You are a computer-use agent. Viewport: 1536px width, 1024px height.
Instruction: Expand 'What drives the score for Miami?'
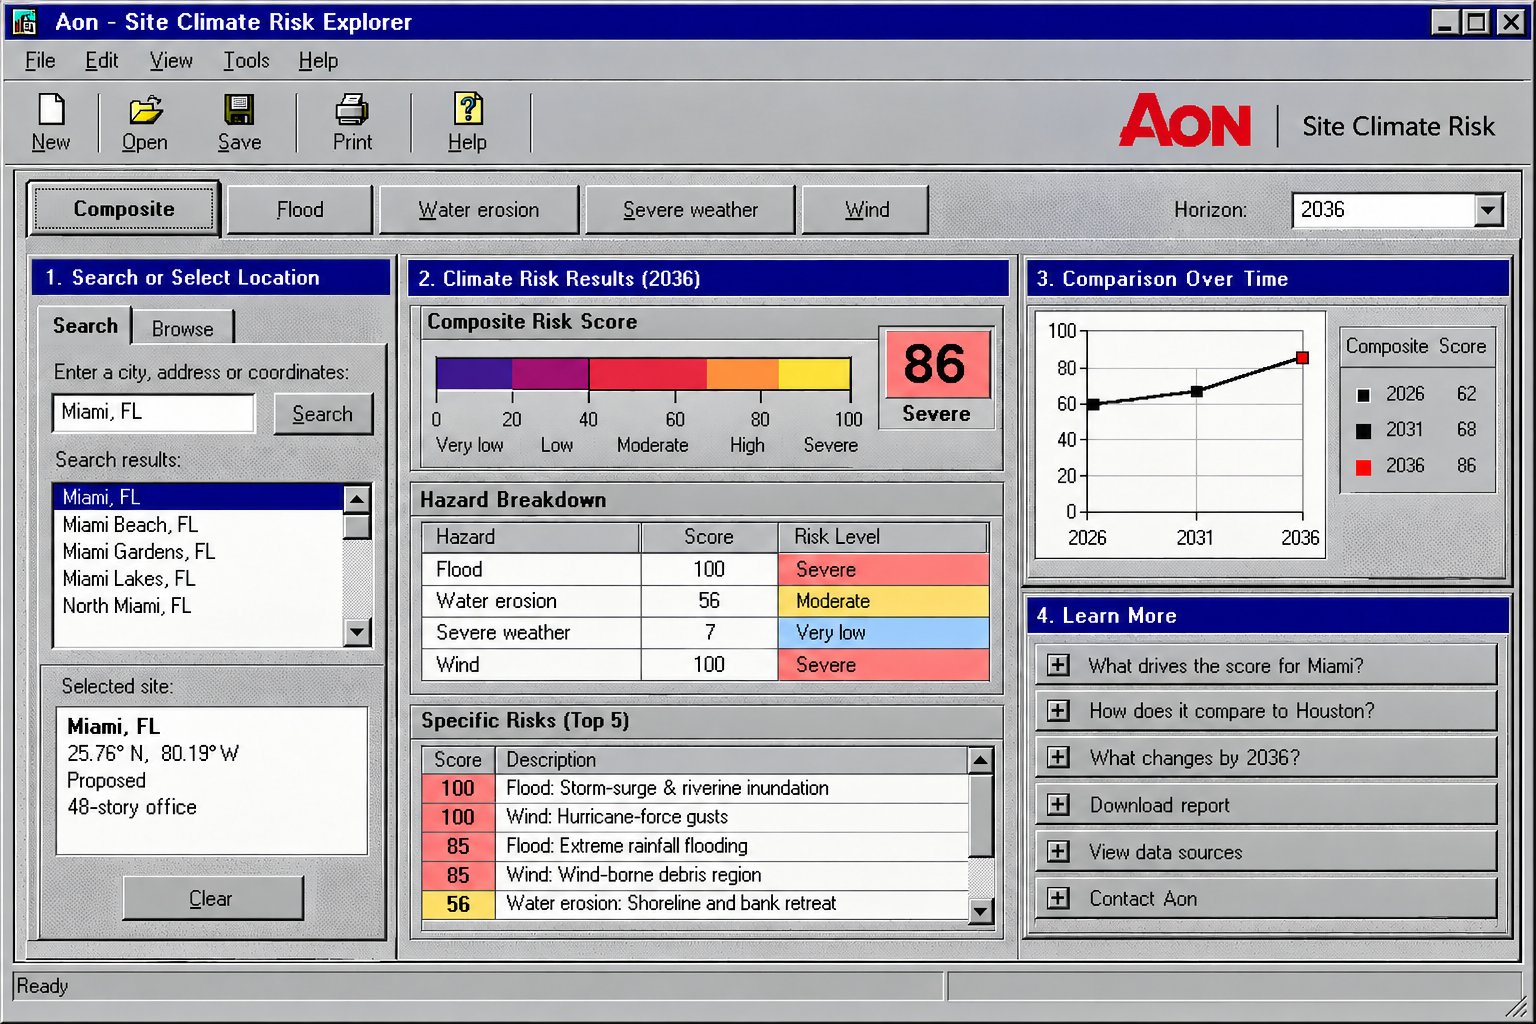[x=1058, y=665]
